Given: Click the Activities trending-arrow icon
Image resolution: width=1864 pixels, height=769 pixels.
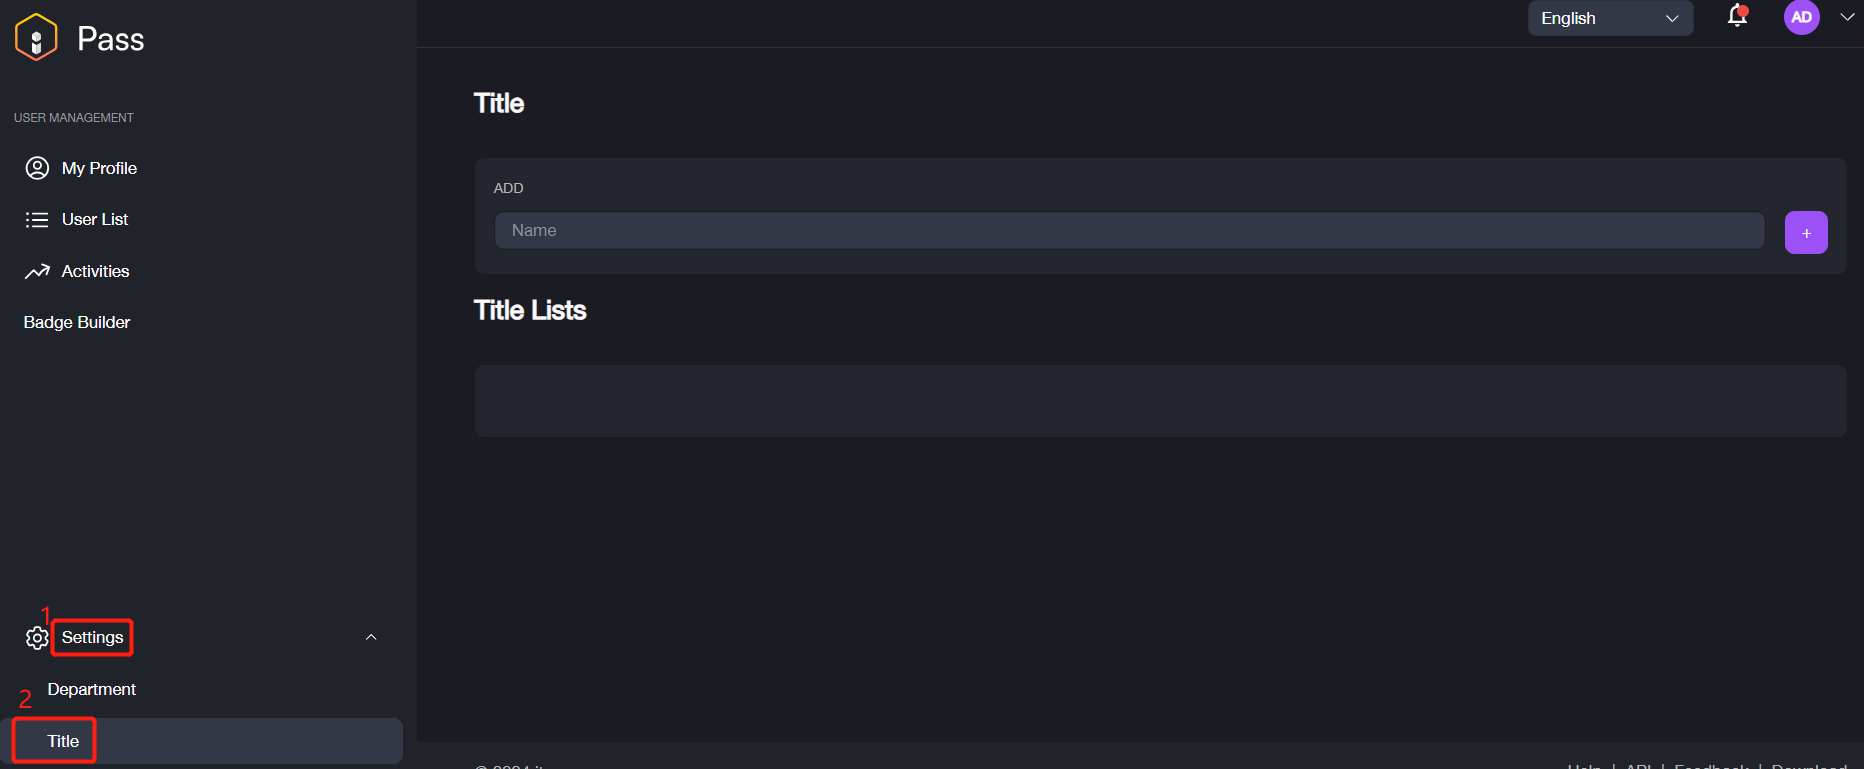Looking at the screenshot, I should (x=37, y=271).
